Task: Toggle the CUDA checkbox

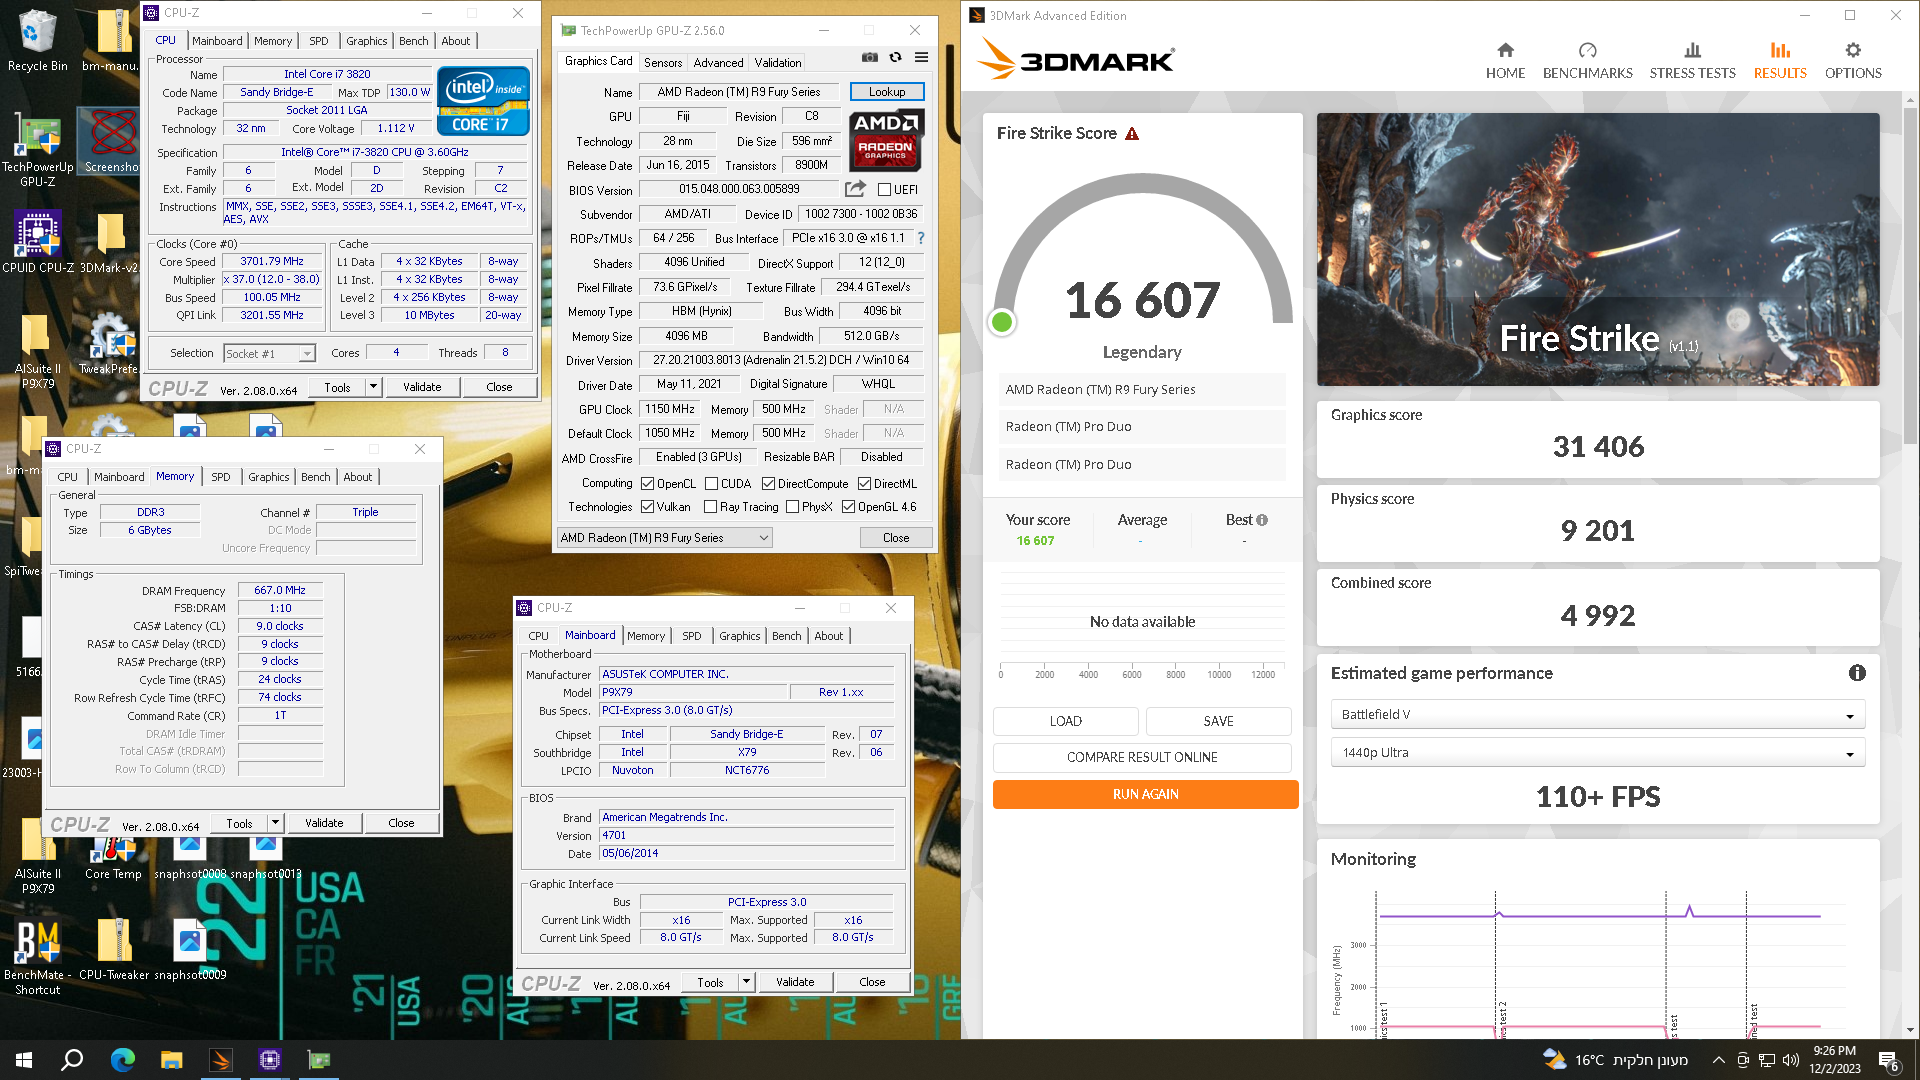Action: click(x=711, y=484)
